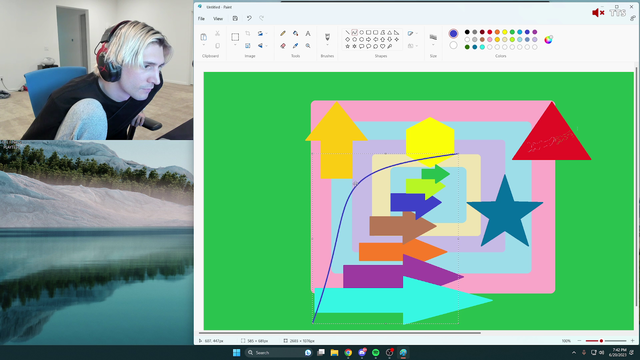Click the Brushes tool icon
The width and height of the screenshot is (640, 360).
327,37
